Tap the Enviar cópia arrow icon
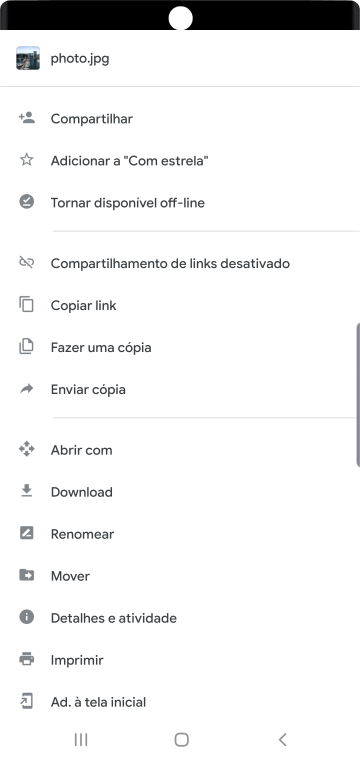Viewport: 360px width, 760px height. [27, 388]
